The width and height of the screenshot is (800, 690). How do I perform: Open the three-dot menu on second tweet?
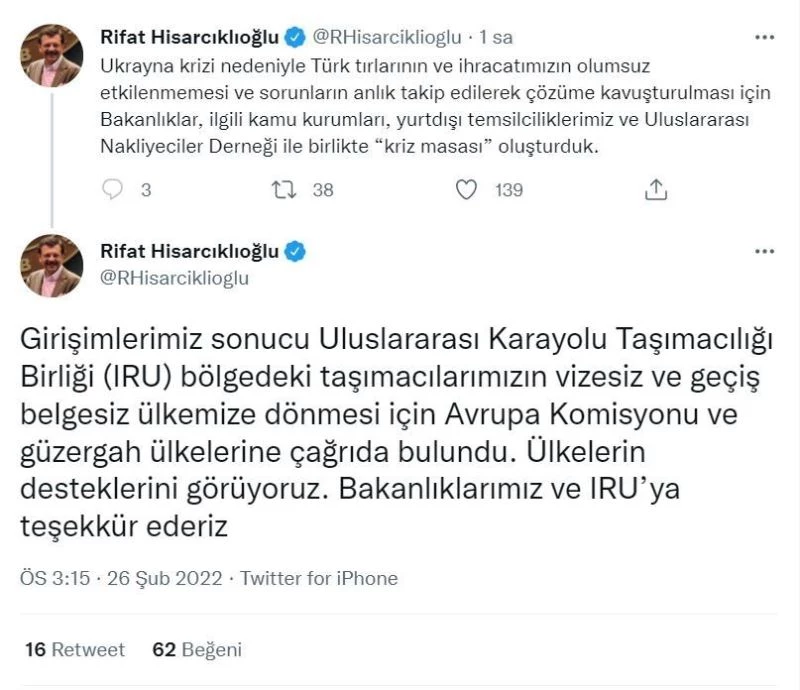(x=764, y=251)
